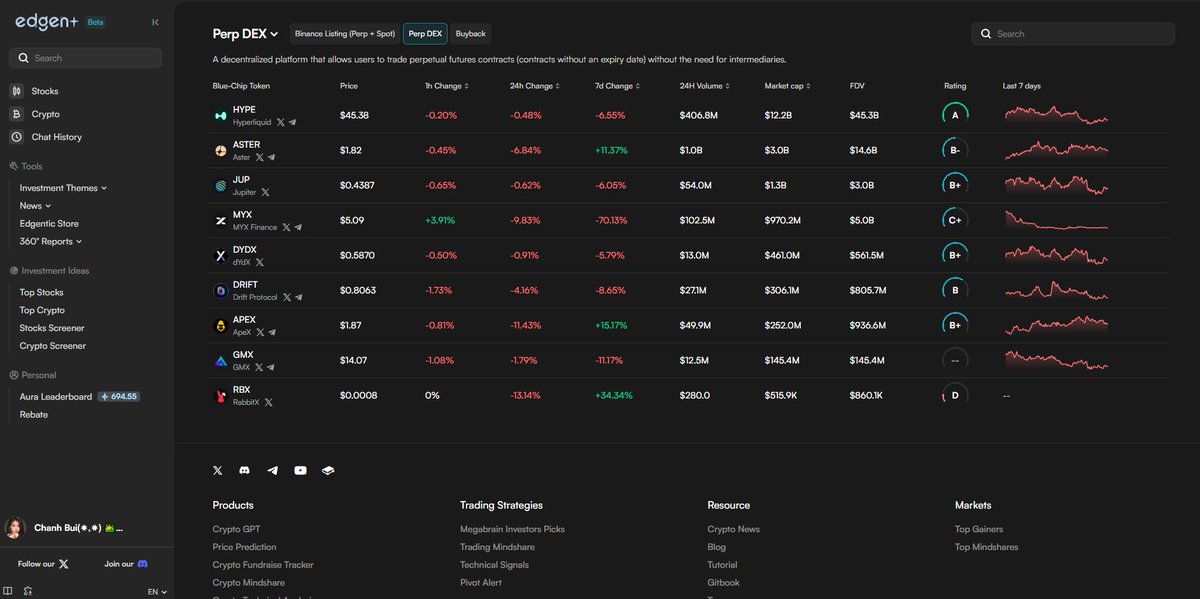Image resolution: width=1200 pixels, height=599 pixels.
Task: Open Rebate in sidebar
Action: click(34, 415)
